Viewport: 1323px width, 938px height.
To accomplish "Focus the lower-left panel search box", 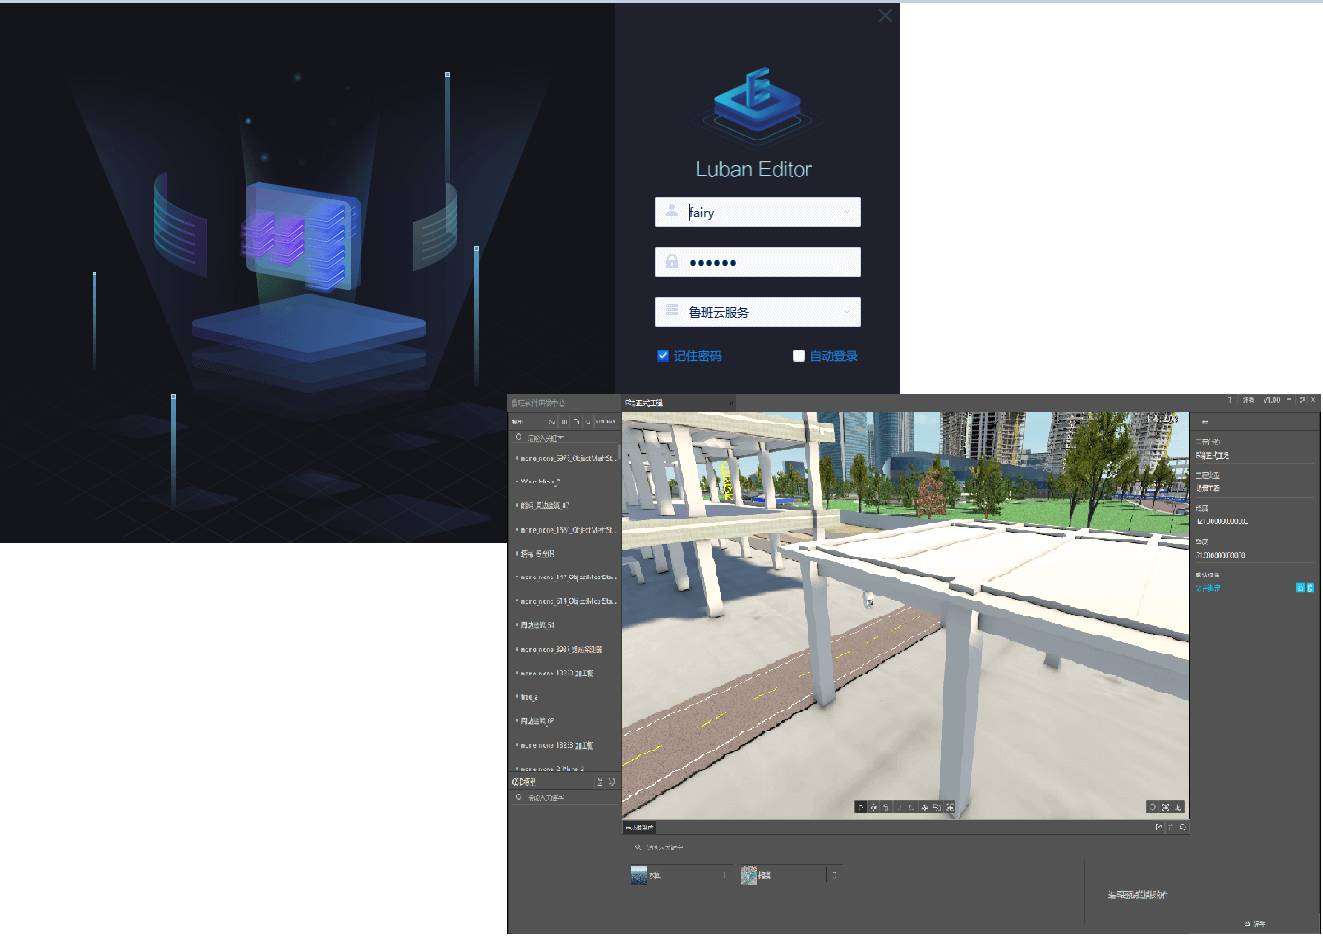I will (565, 798).
